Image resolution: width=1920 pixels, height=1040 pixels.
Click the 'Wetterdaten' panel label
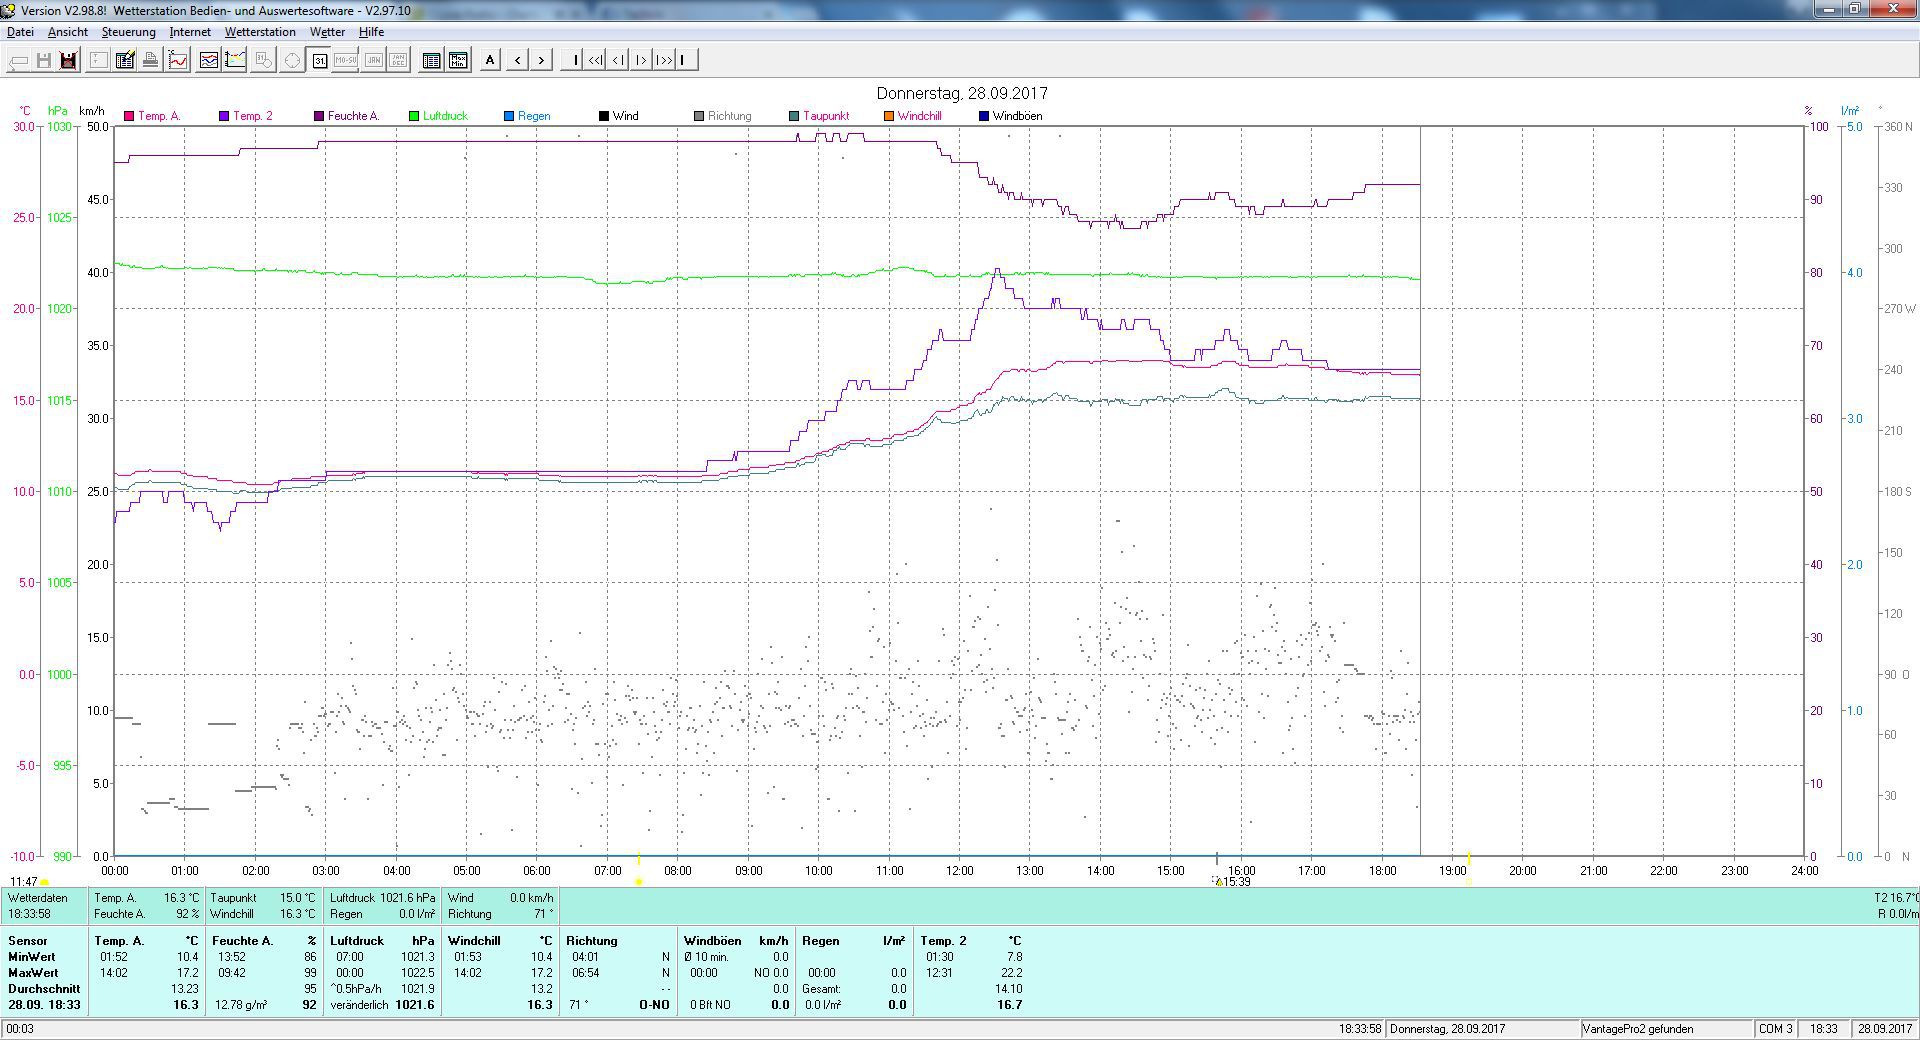click(38, 898)
